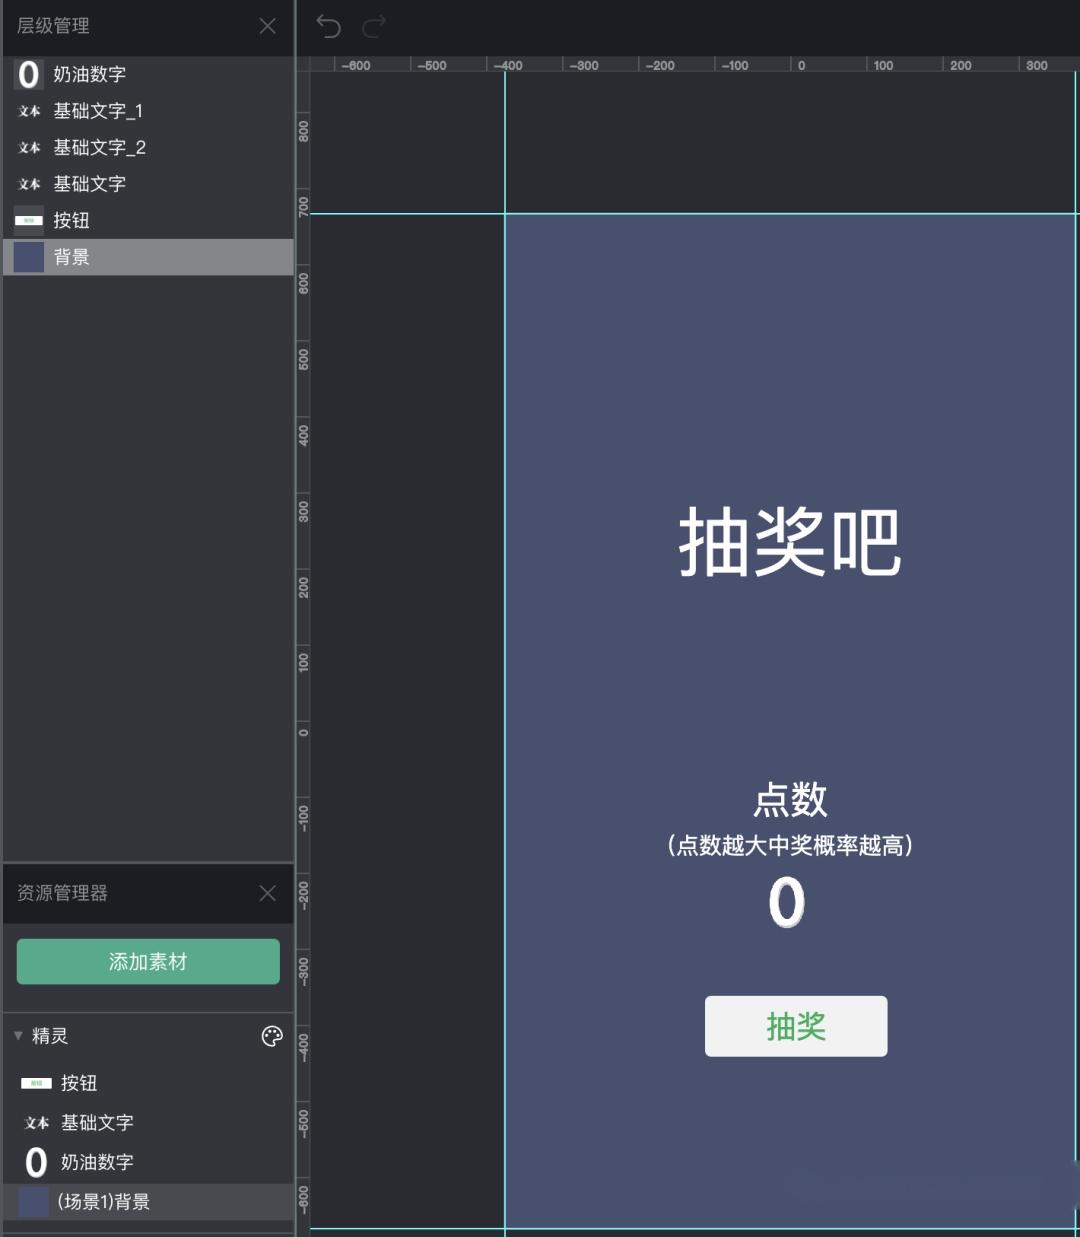The image size is (1080, 1237).
Task: Click the 奶油数字 sprite's 0 icon in resources
Action: [x=36, y=1162]
